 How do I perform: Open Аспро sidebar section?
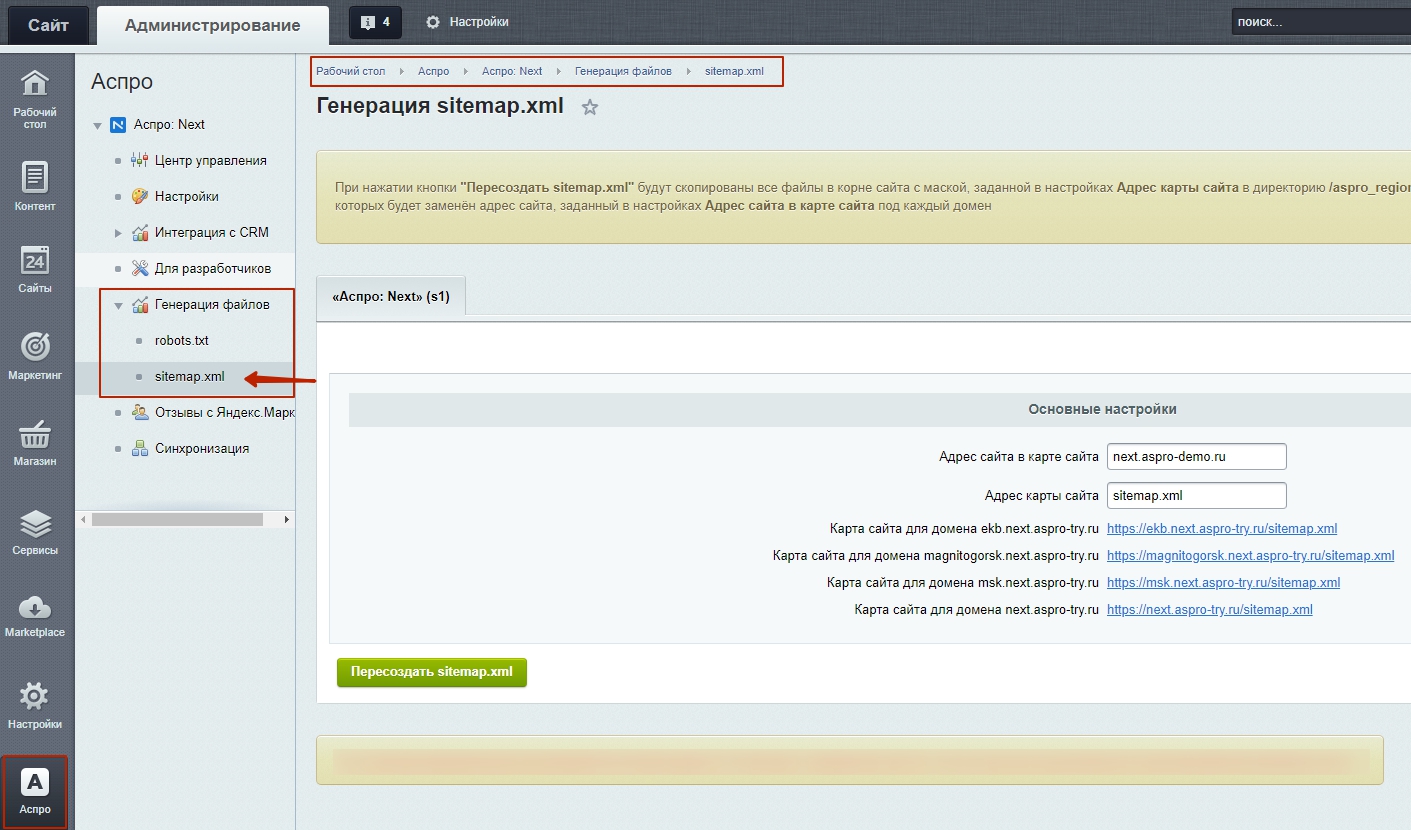pyautogui.click(x=35, y=791)
